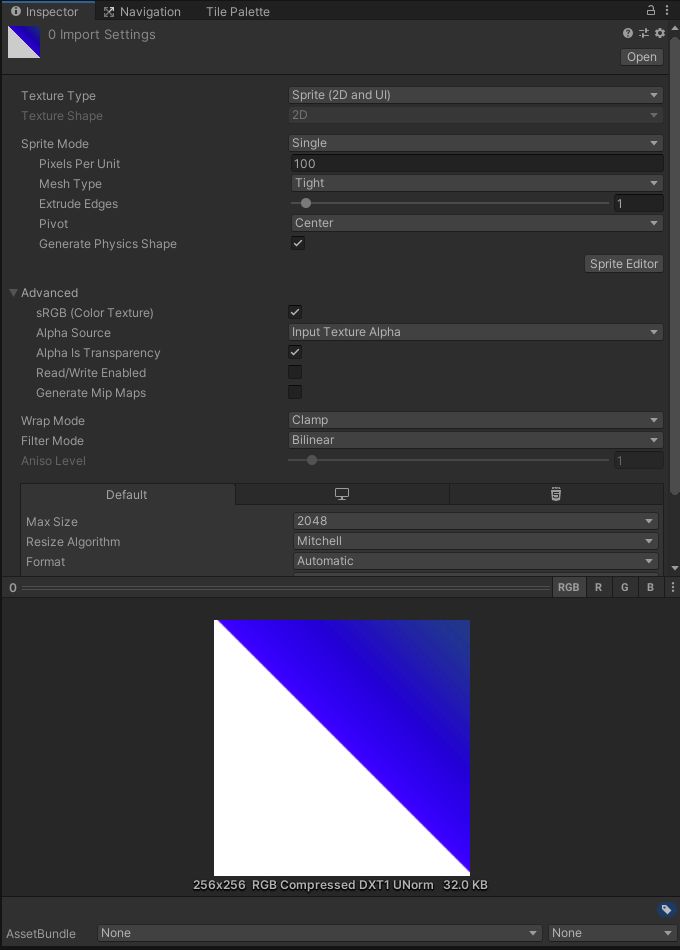Toggle the B channel preview button

click(x=650, y=587)
